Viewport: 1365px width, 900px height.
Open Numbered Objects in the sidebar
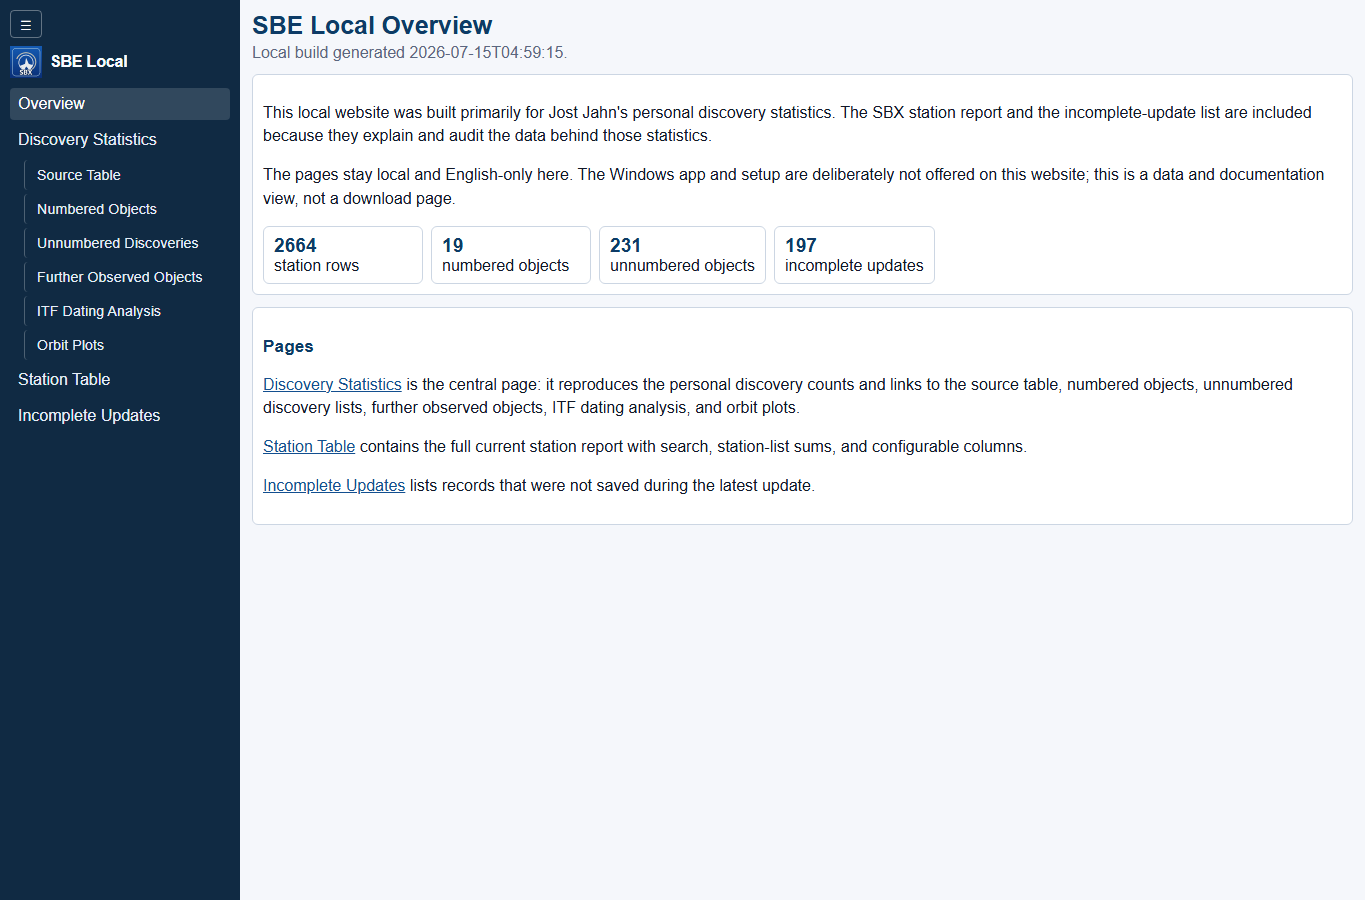click(129, 209)
